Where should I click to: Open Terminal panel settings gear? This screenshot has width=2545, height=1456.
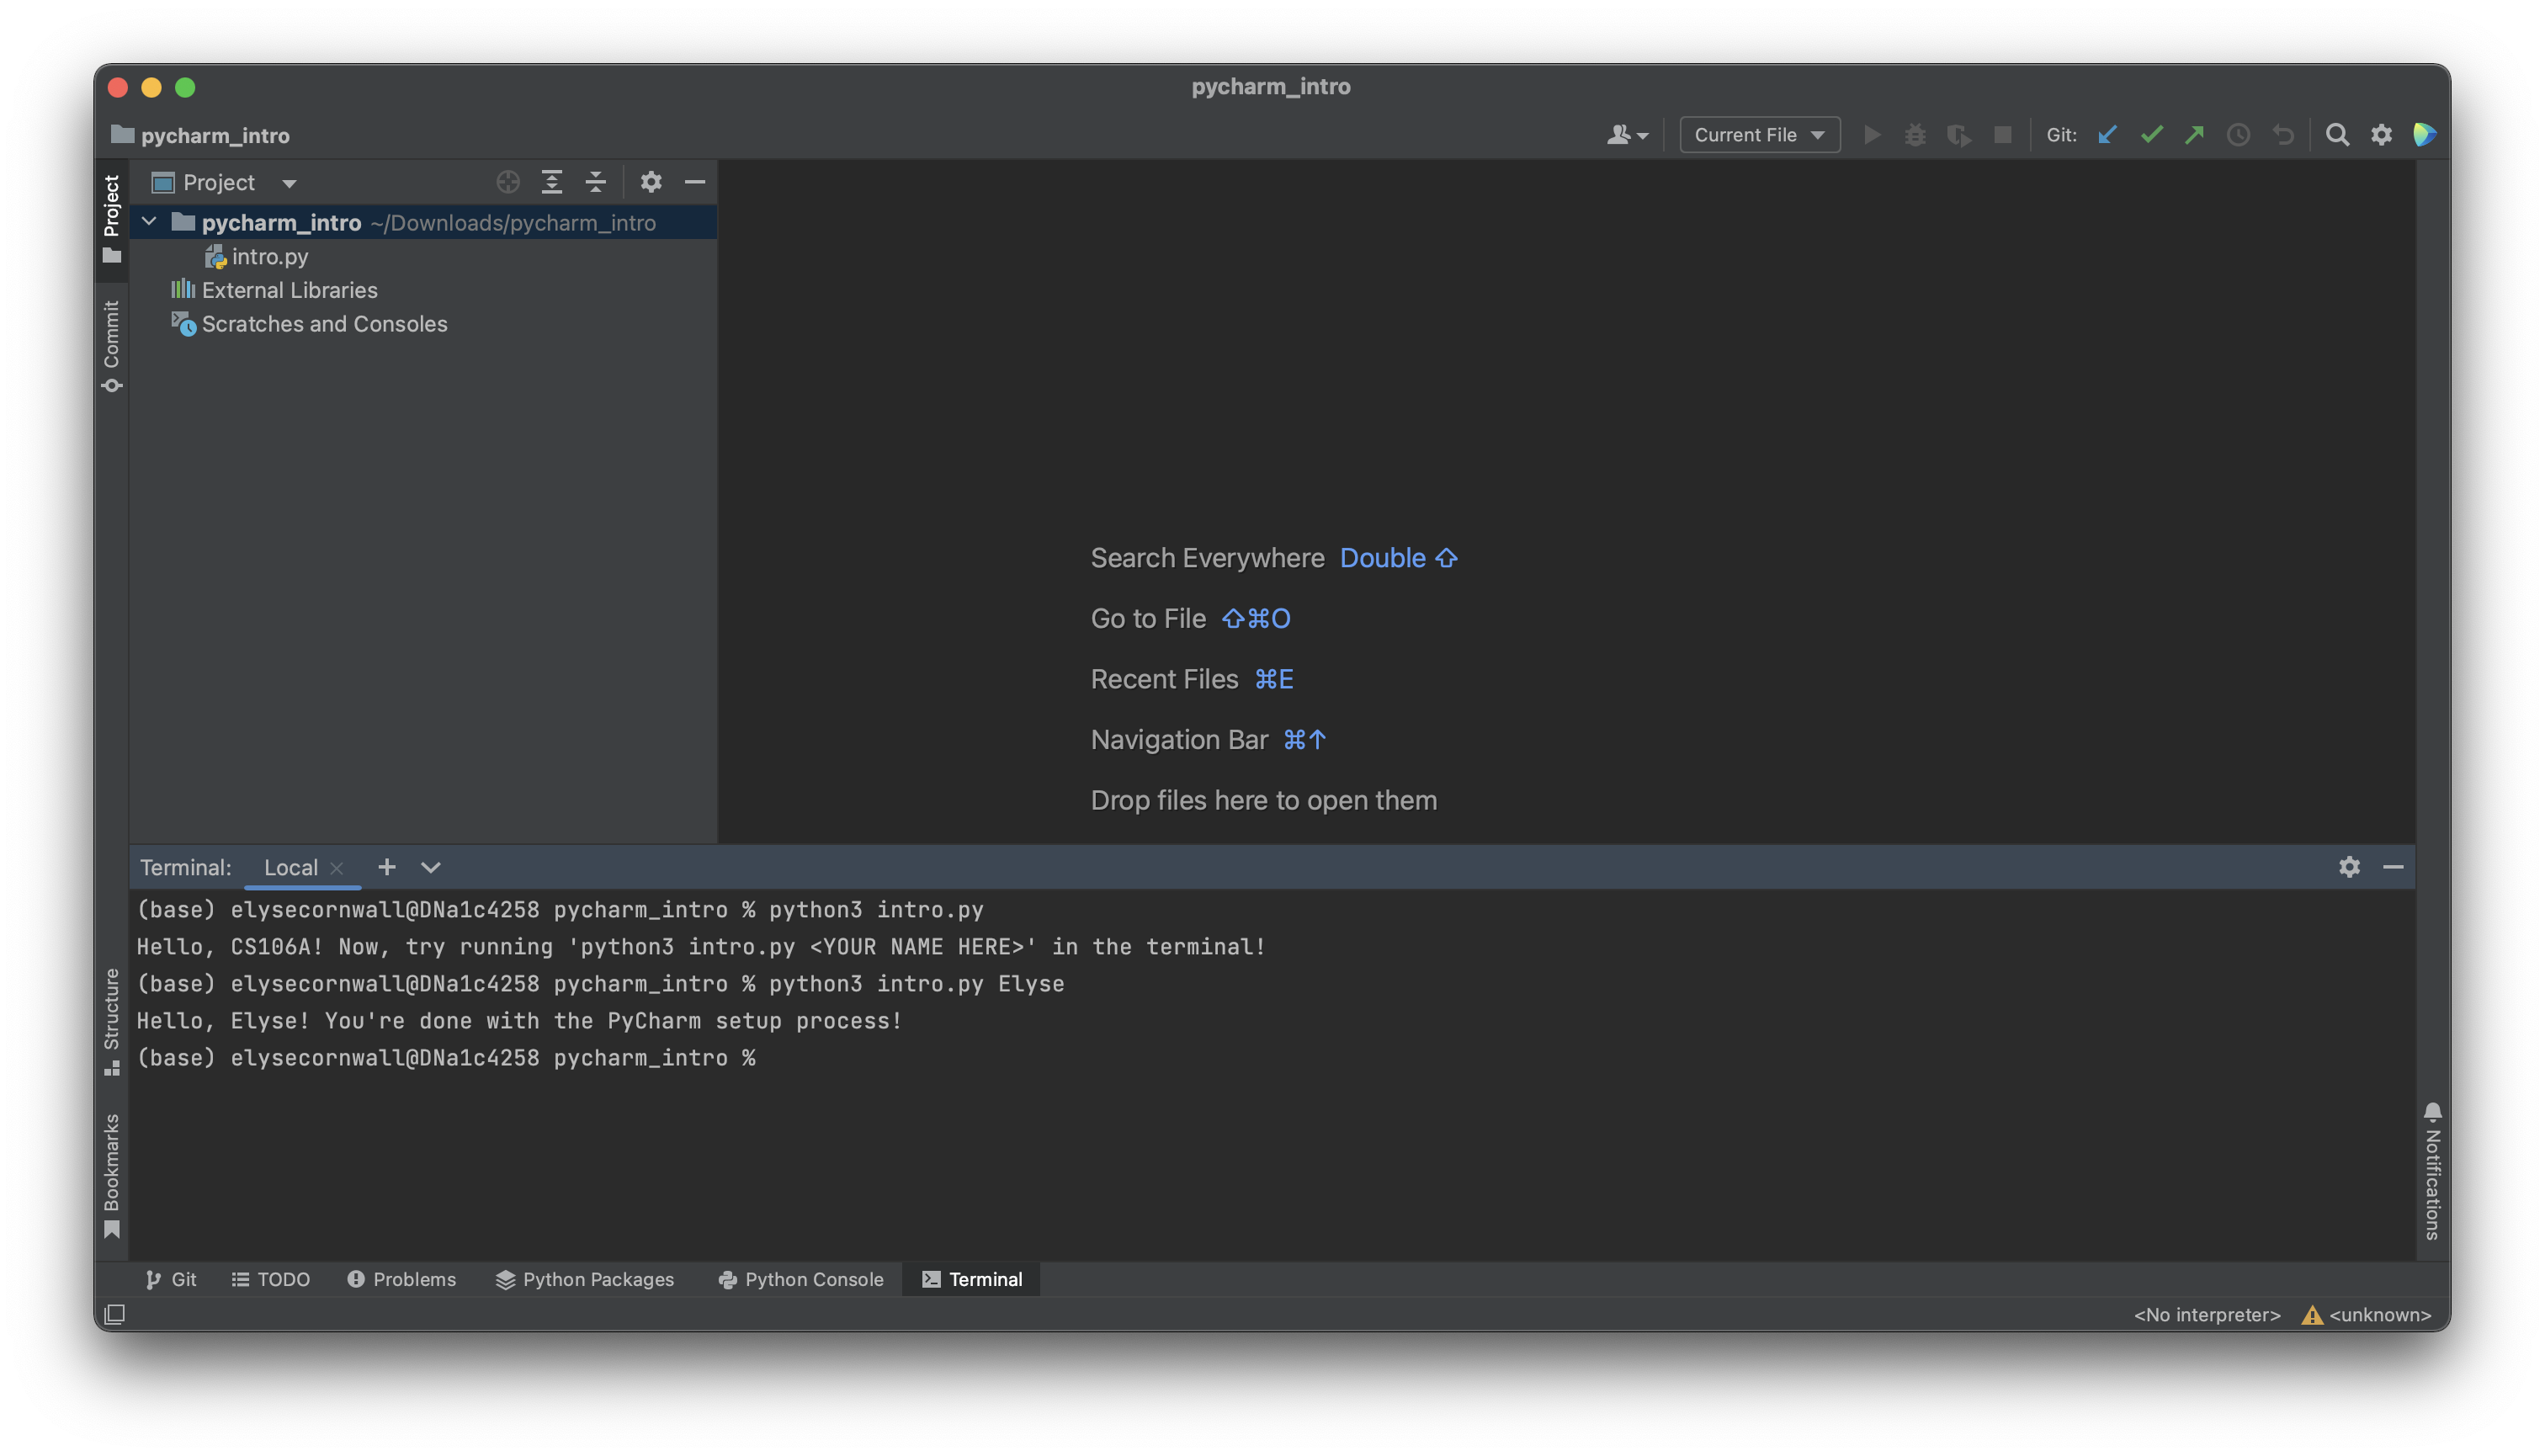(x=2349, y=867)
